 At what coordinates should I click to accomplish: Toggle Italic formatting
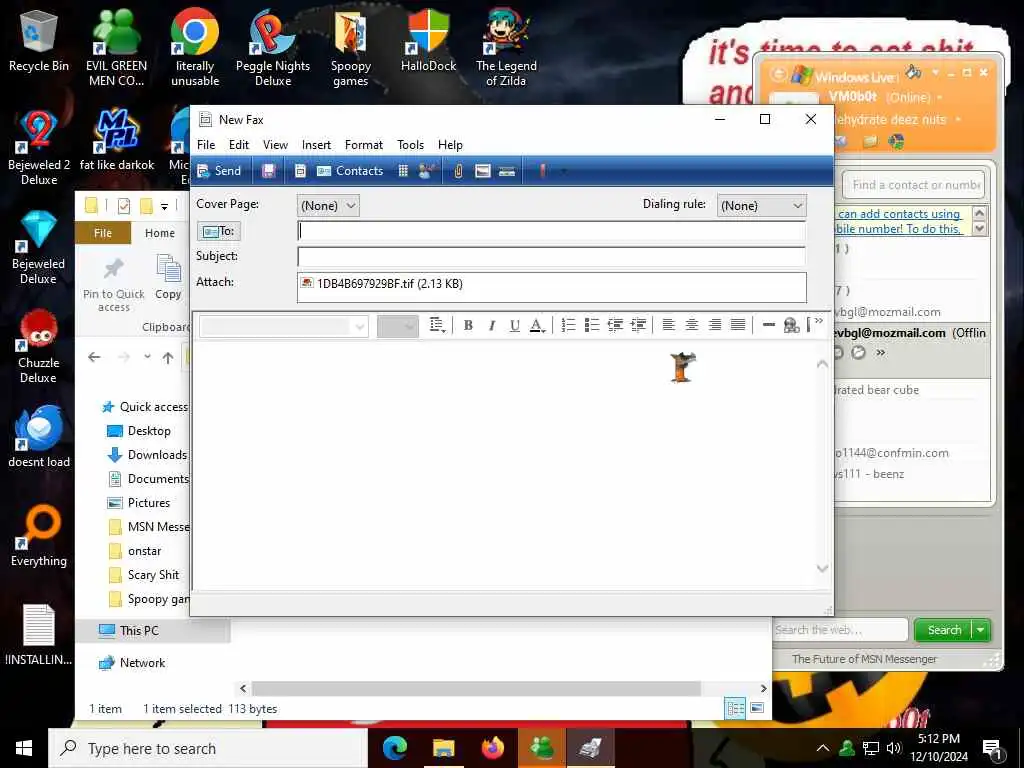point(492,325)
